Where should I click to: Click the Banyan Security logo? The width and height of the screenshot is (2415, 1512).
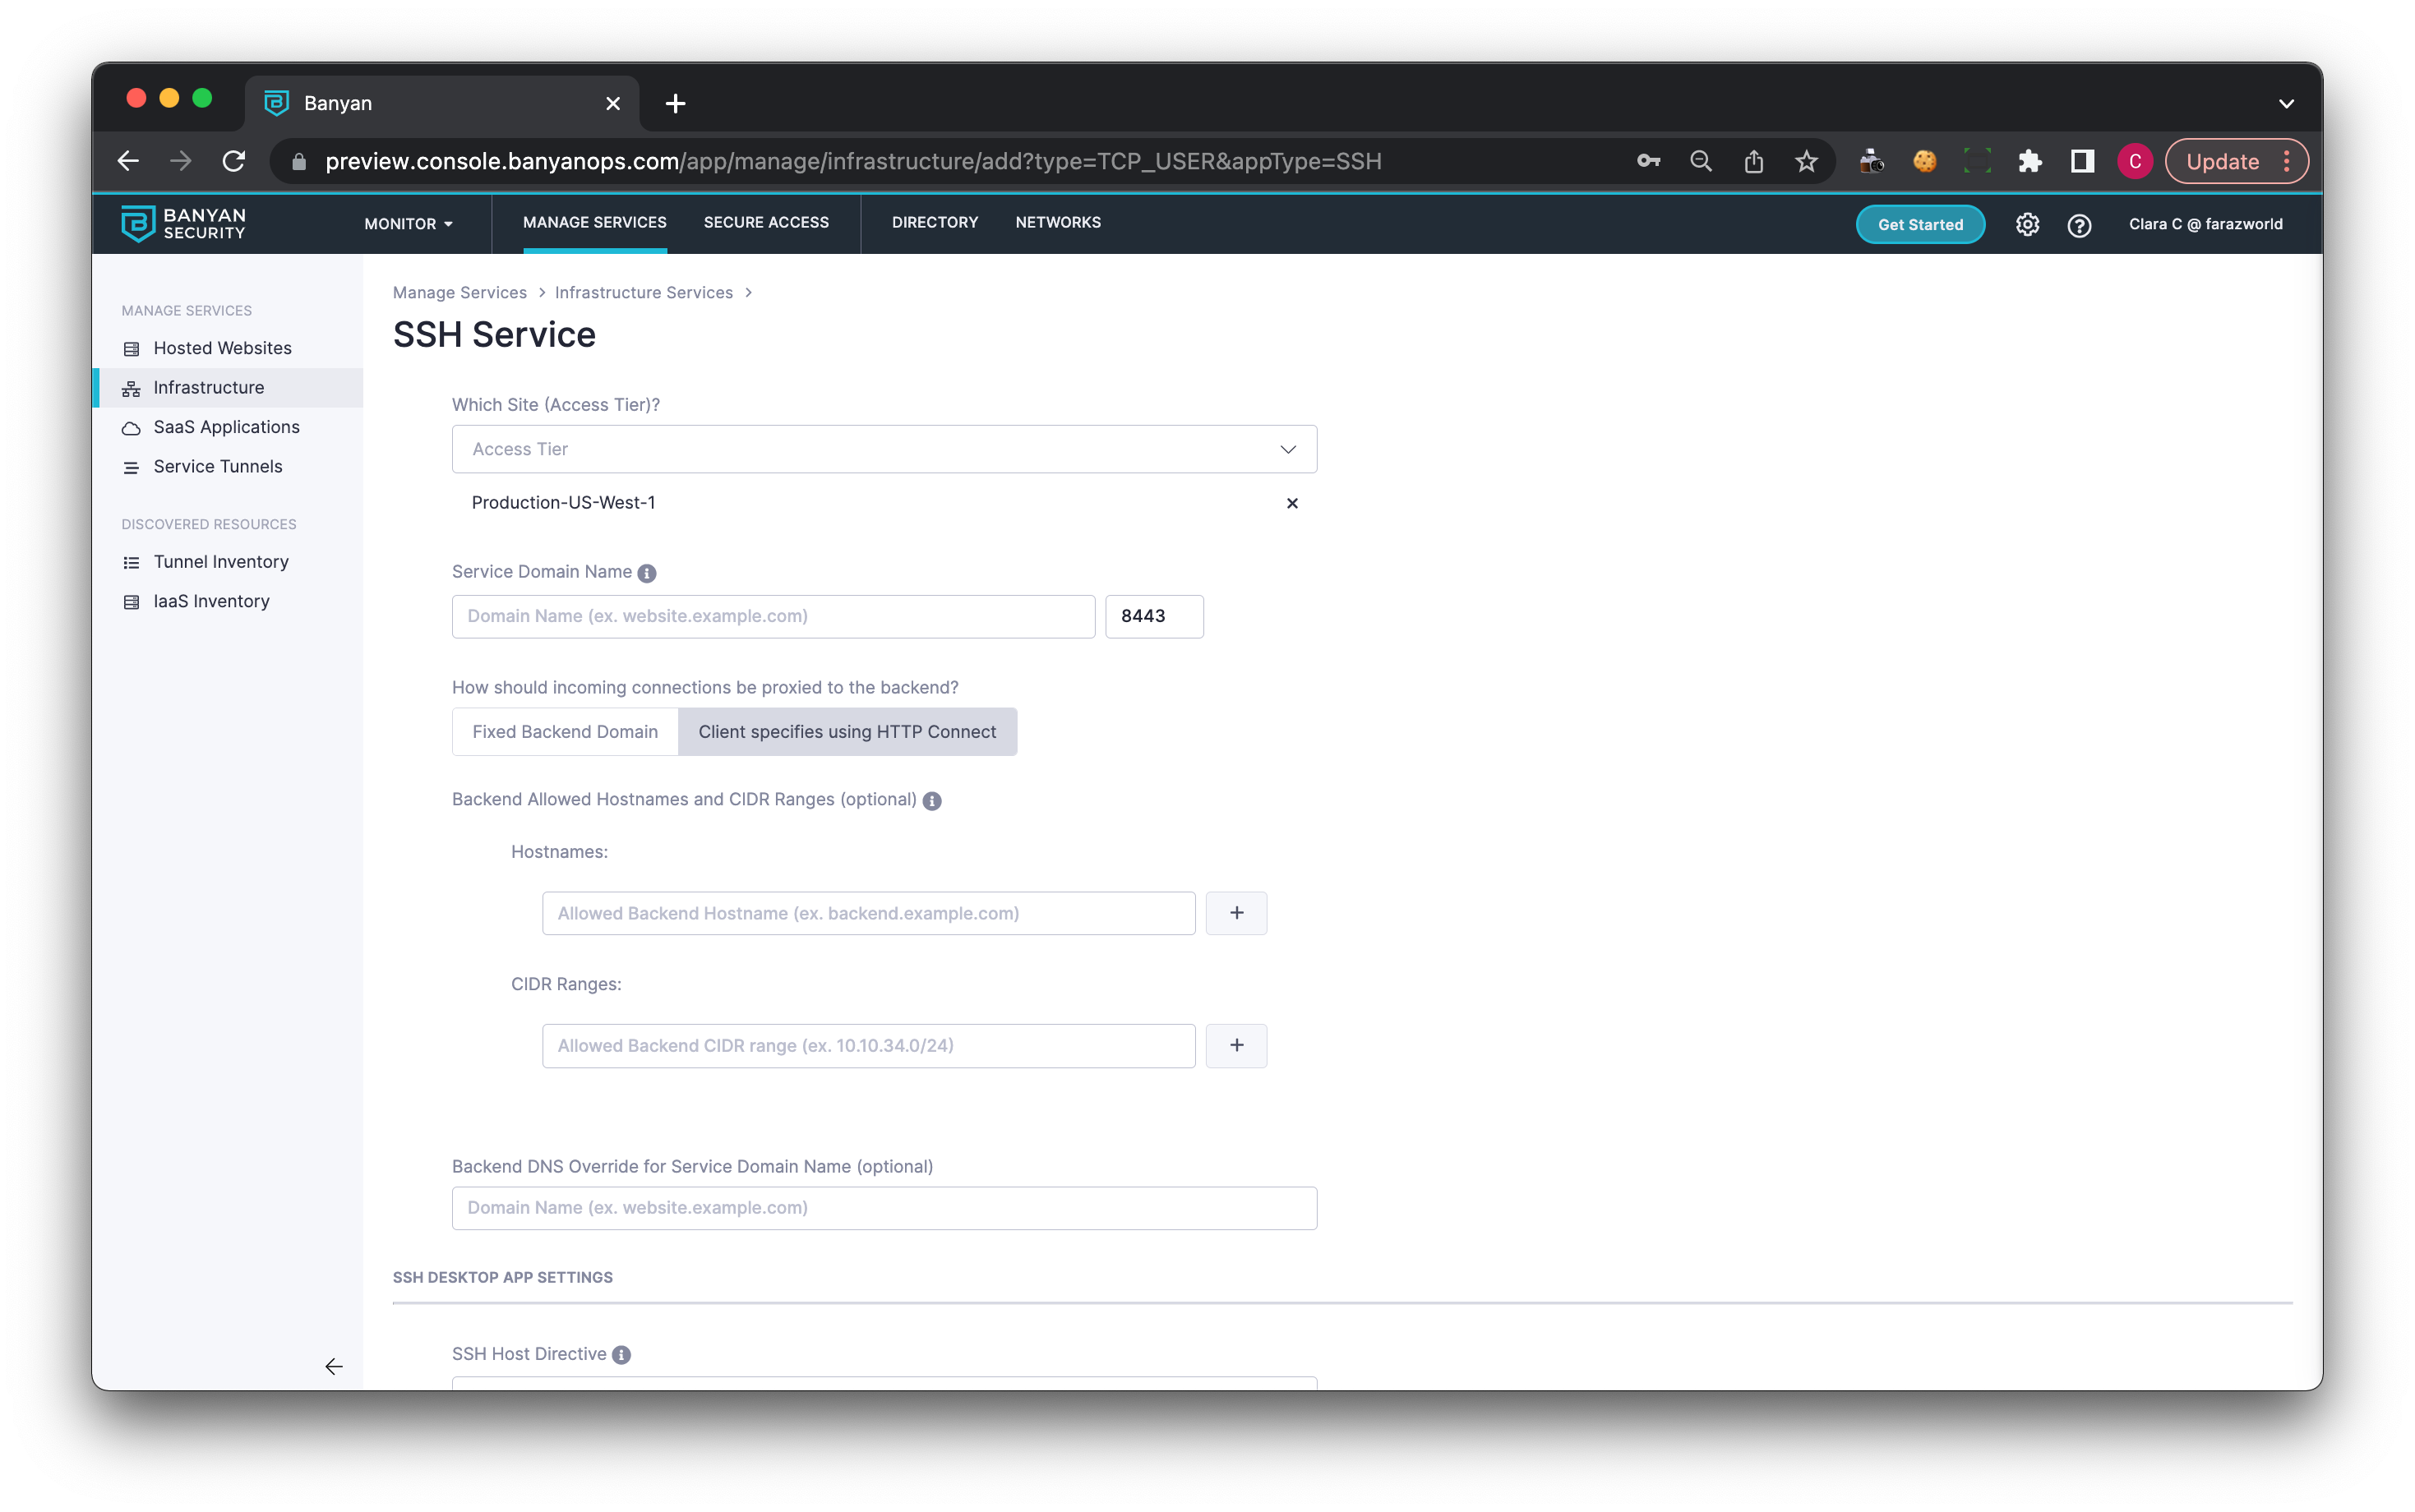[183, 224]
